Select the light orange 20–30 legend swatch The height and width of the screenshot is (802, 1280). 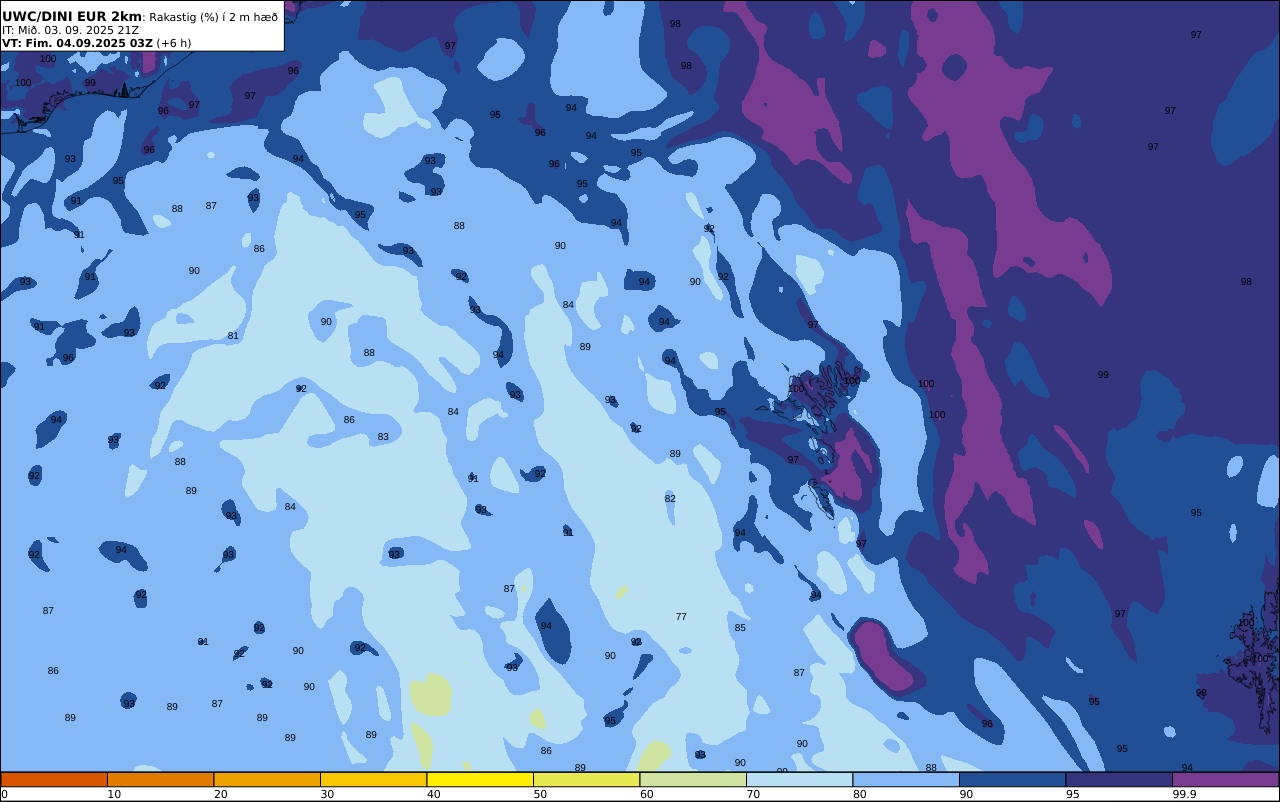tap(267, 779)
